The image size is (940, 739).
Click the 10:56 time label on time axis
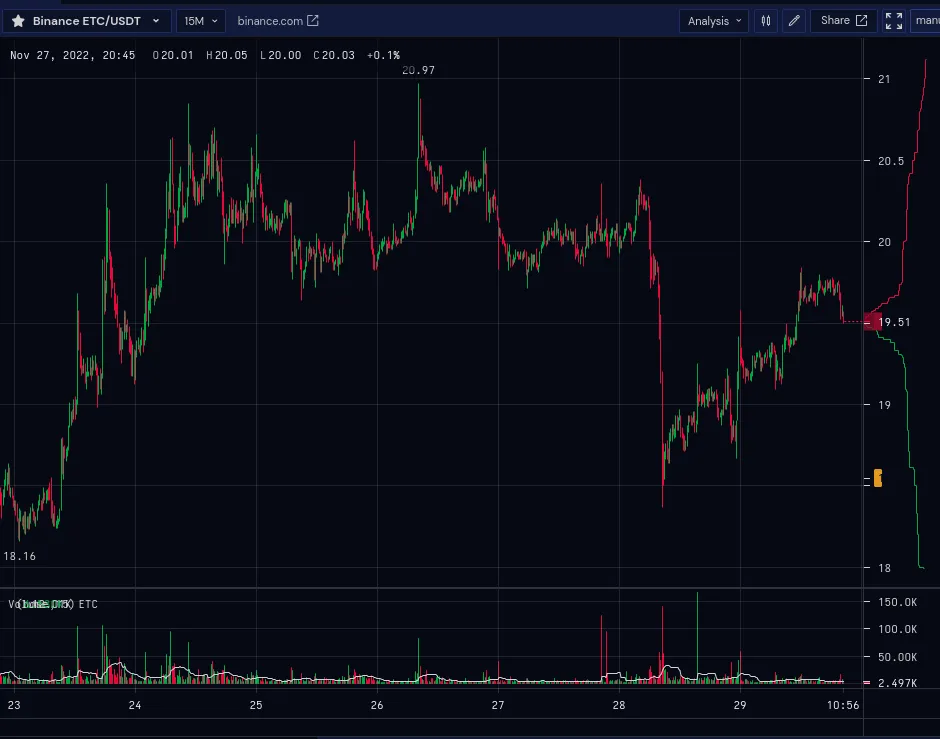(x=845, y=705)
